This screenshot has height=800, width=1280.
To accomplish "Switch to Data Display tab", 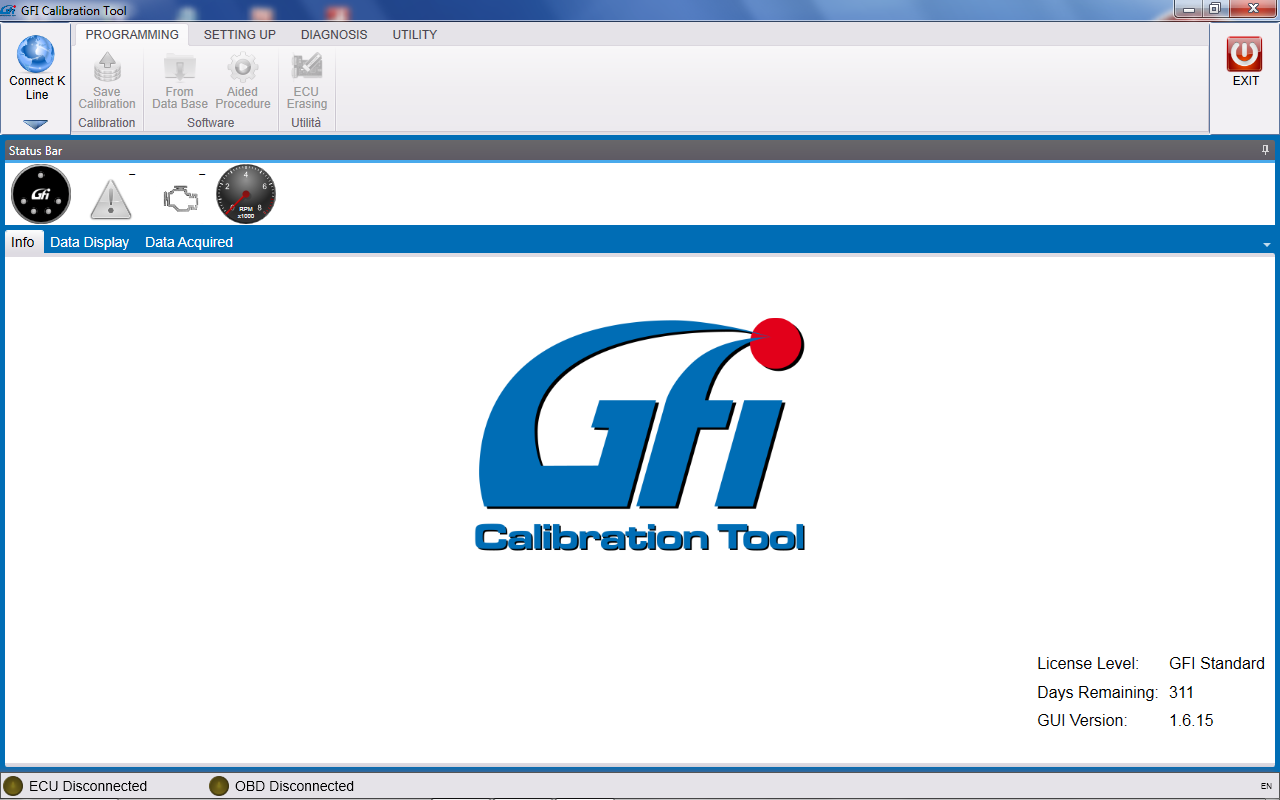I will coord(90,242).
